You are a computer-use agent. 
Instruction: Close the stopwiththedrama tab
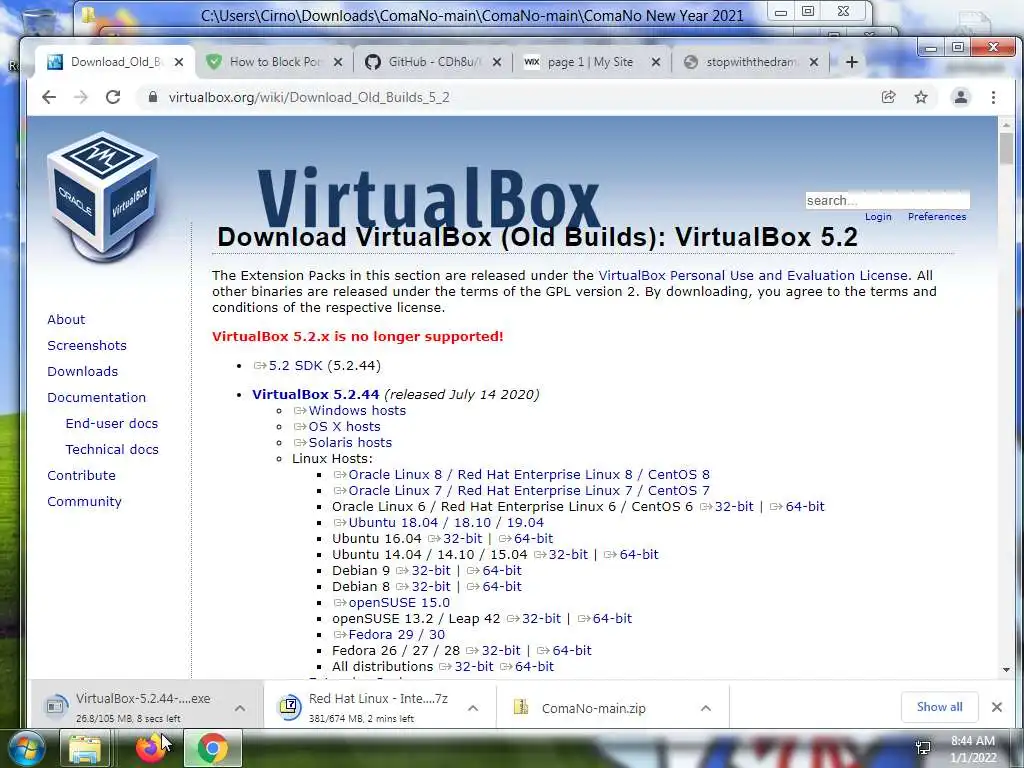[x=814, y=62]
